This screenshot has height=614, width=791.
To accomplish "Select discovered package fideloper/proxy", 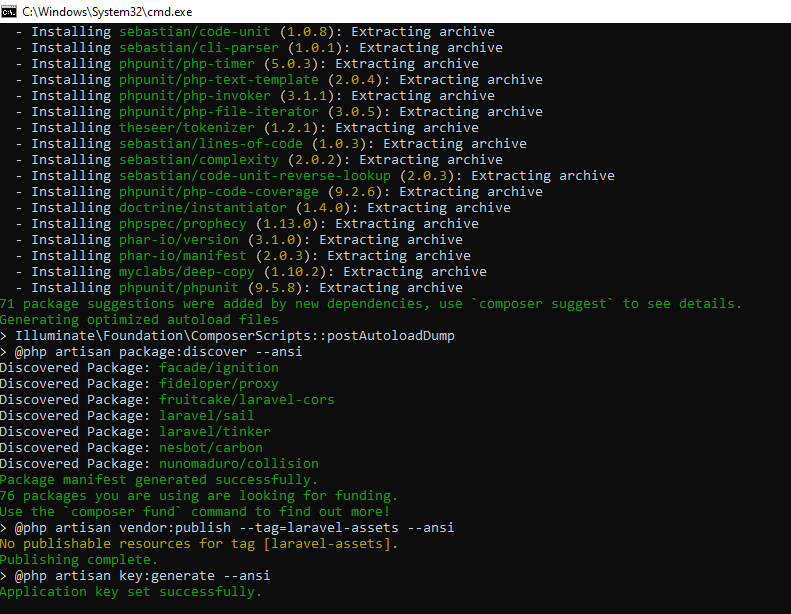I will click(219, 384).
